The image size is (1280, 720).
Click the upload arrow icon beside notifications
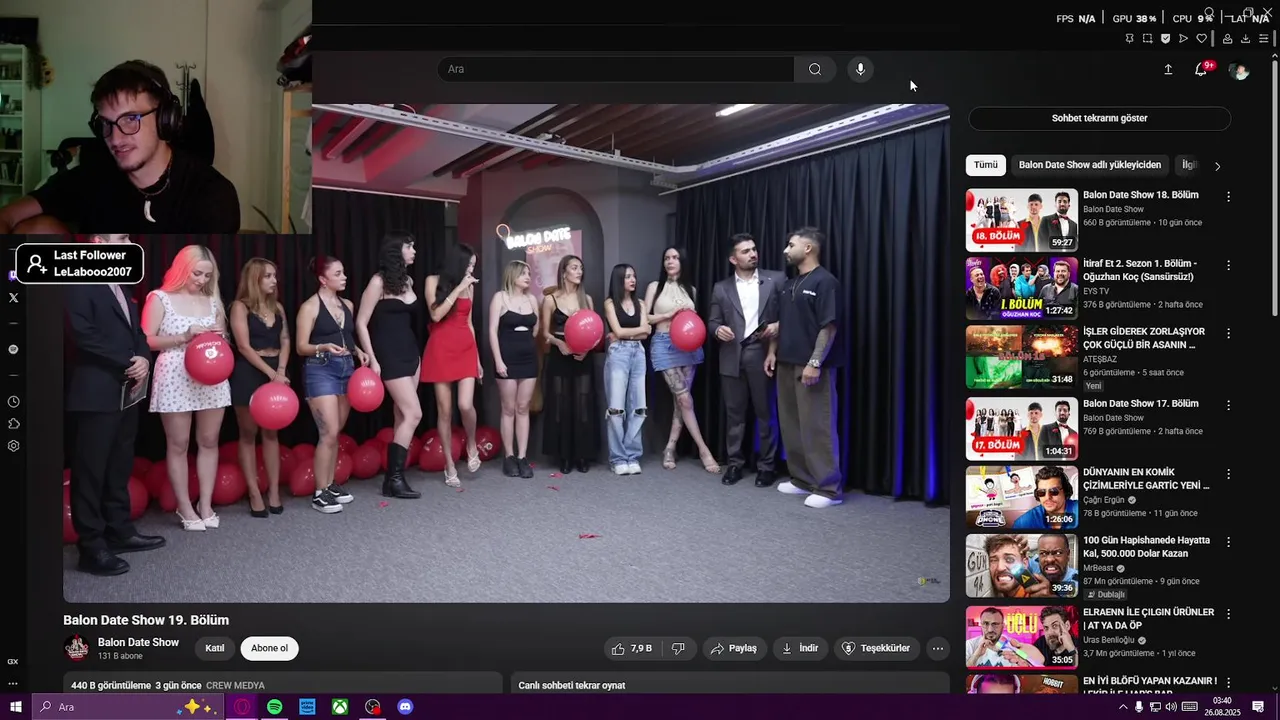click(1168, 69)
